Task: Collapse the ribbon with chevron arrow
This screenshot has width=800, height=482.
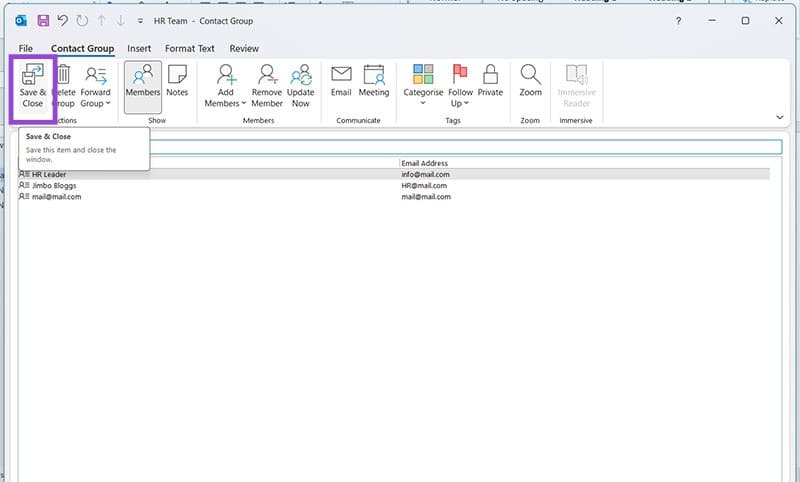Action: [x=779, y=117]
